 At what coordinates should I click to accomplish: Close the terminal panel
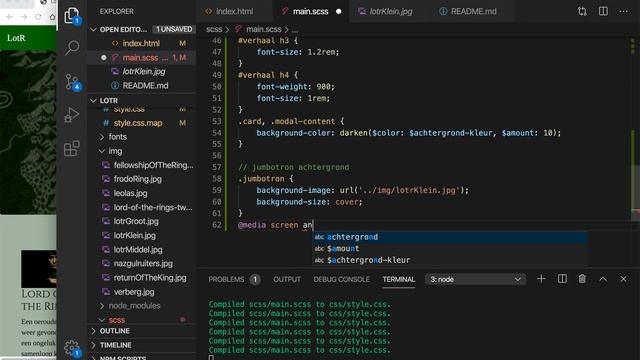pyautogui.click(x=623, y=279)
